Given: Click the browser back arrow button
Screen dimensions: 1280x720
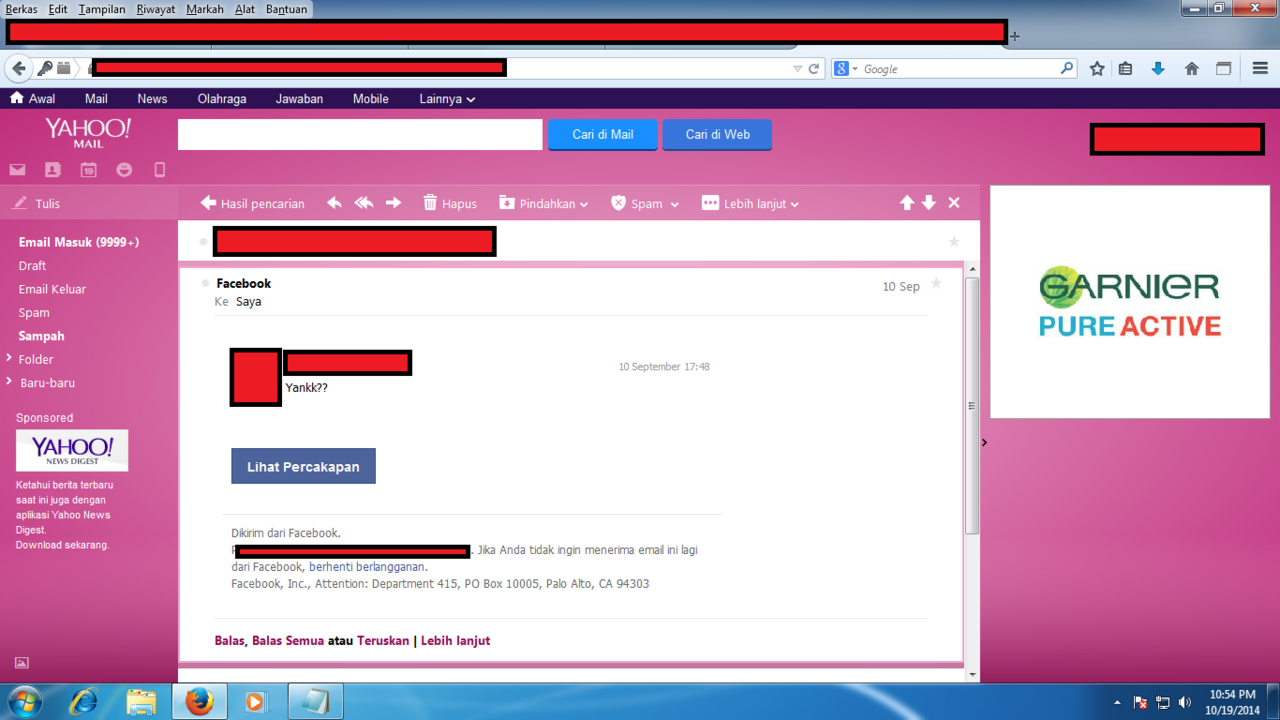Looking at the screenshot, I should (19, 69).
